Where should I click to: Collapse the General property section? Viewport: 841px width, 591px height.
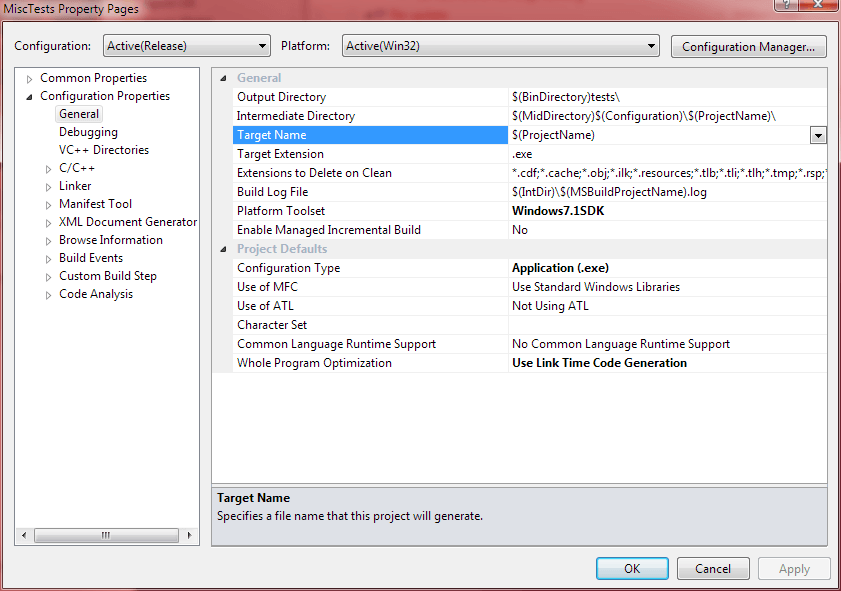click(223, 78)
